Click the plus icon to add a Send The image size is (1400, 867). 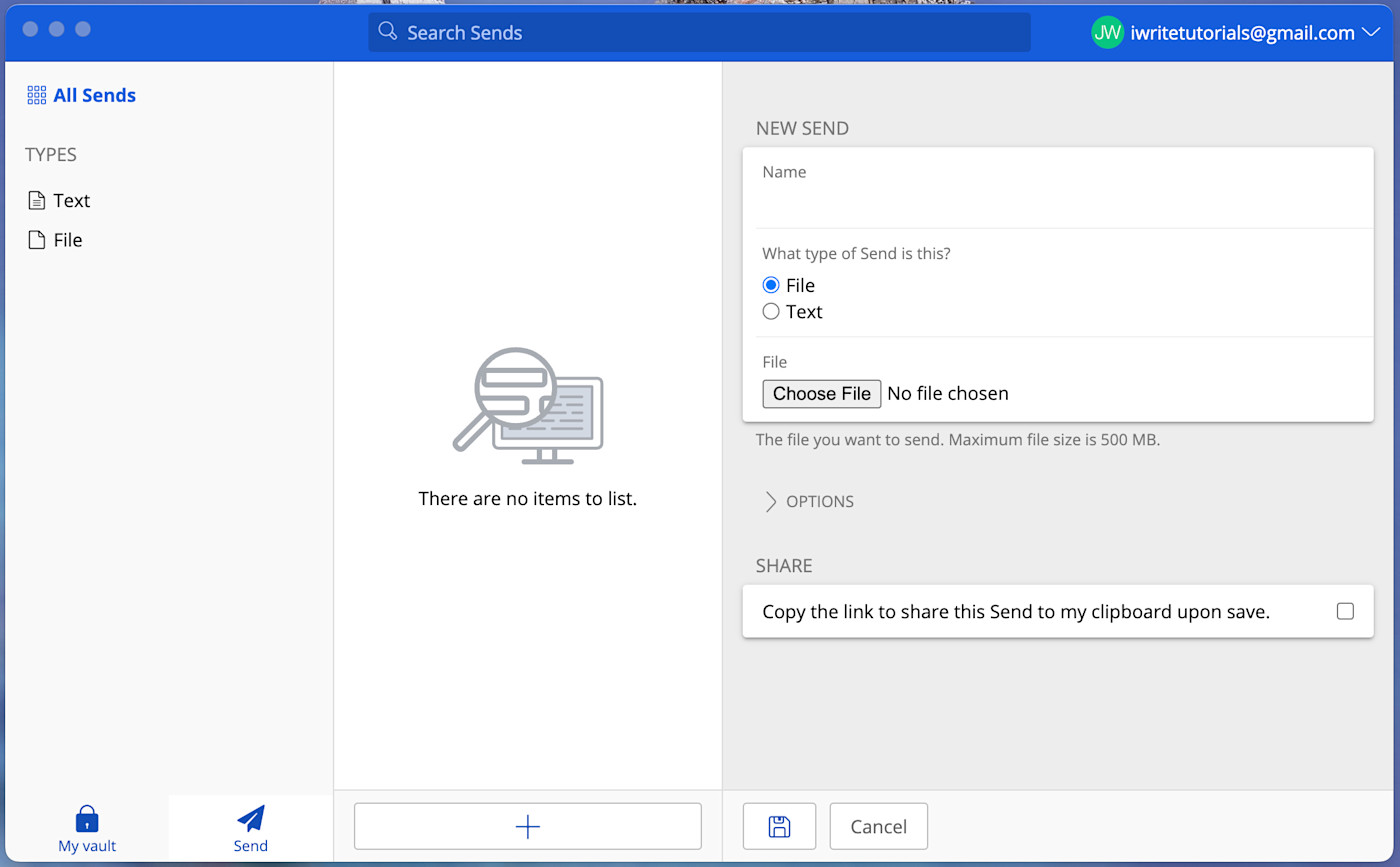[527, 826]
